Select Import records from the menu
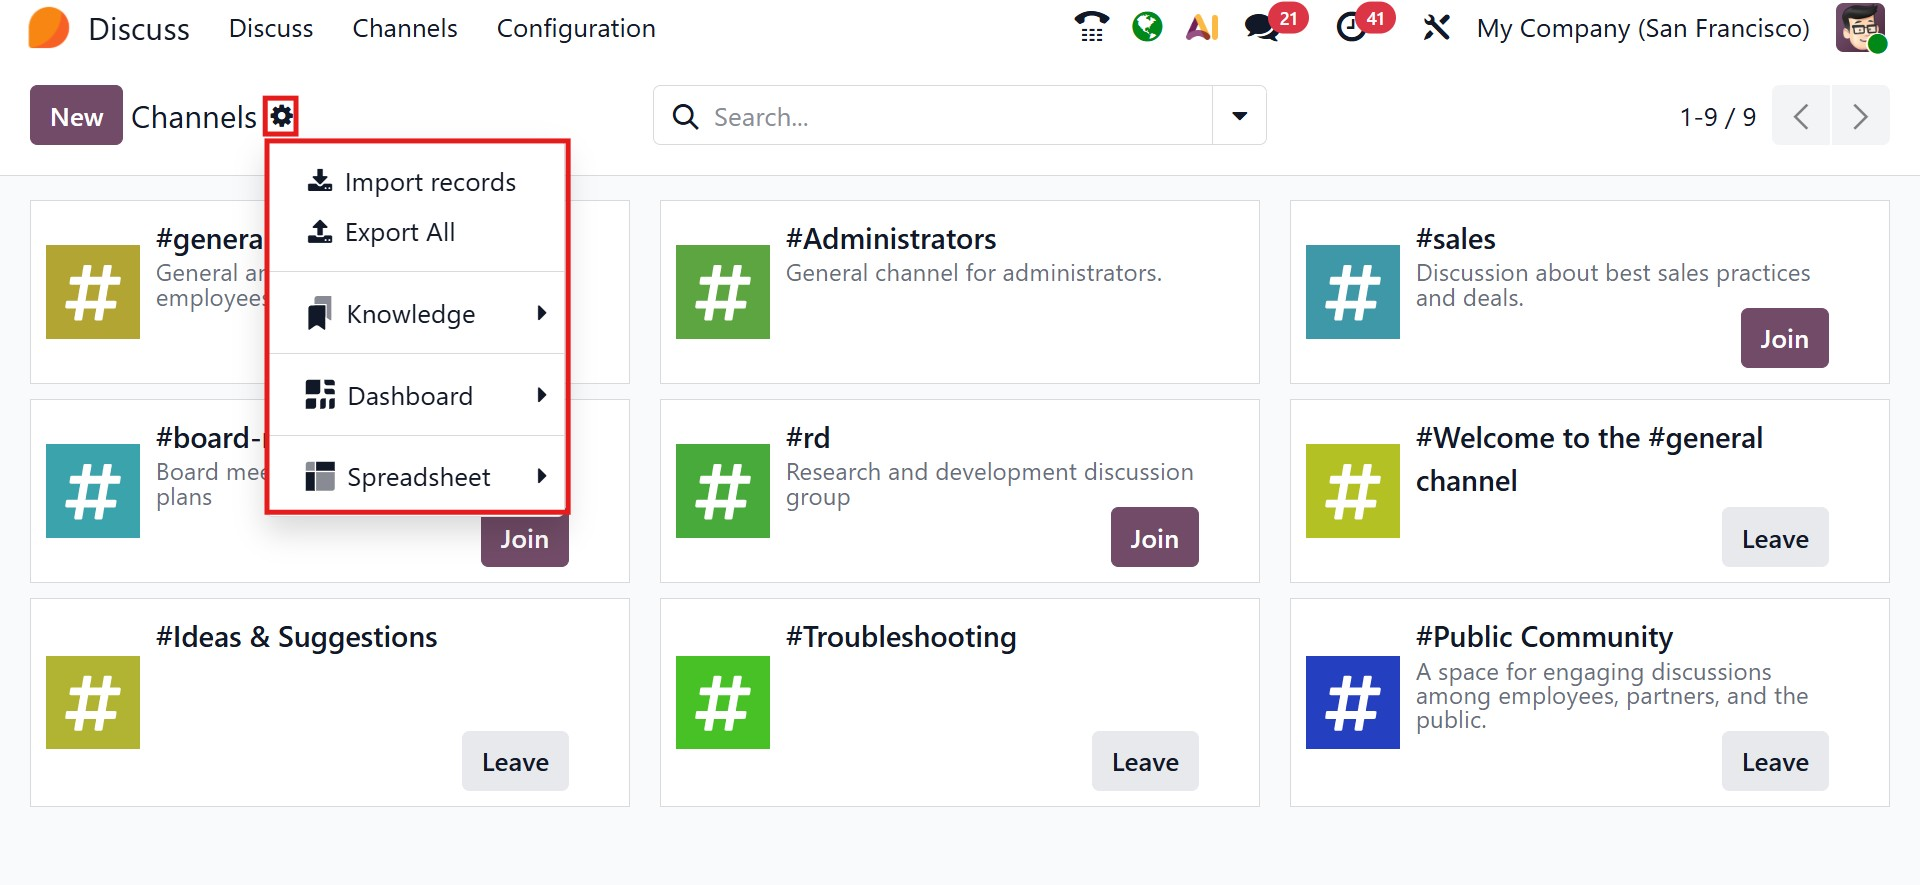This screenshot has width=1920, height=885. click(430, 182)
